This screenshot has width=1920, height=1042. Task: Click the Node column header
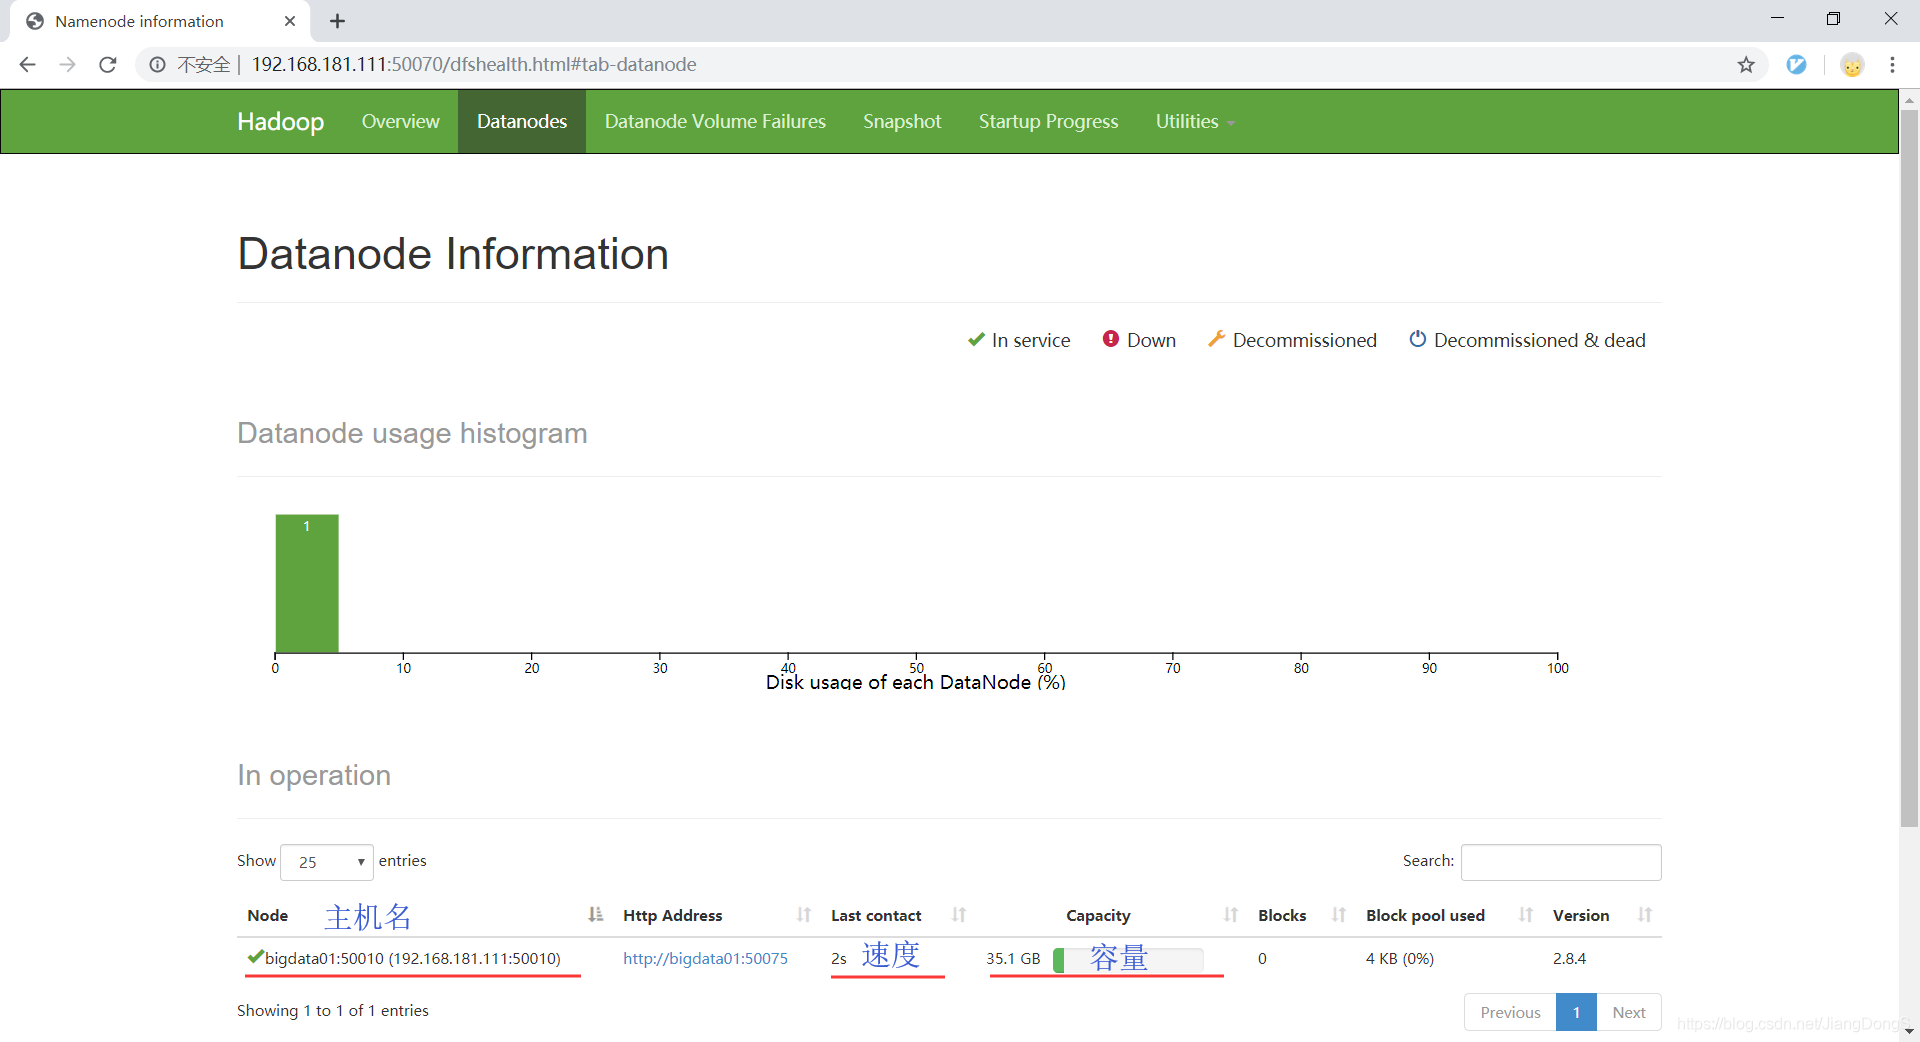click(x=267, y=915)
